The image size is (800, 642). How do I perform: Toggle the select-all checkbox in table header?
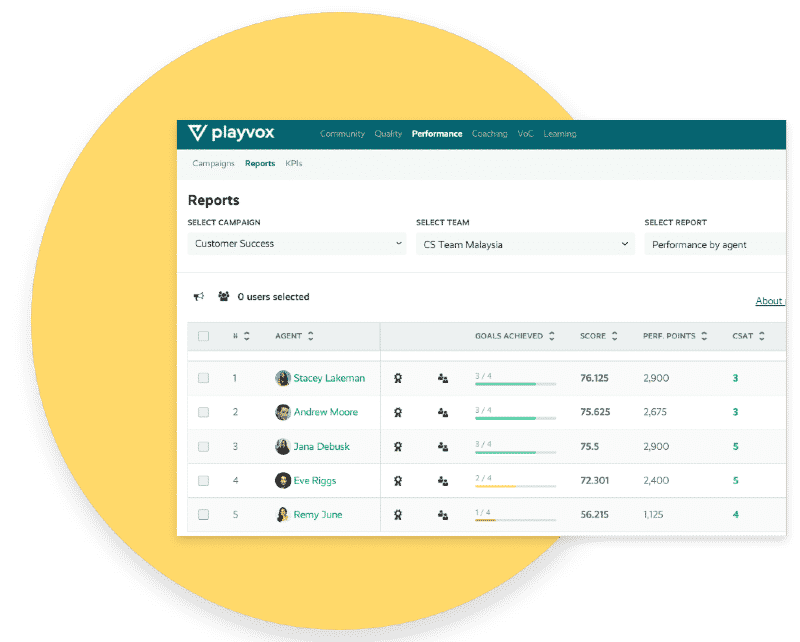(204, 336)
